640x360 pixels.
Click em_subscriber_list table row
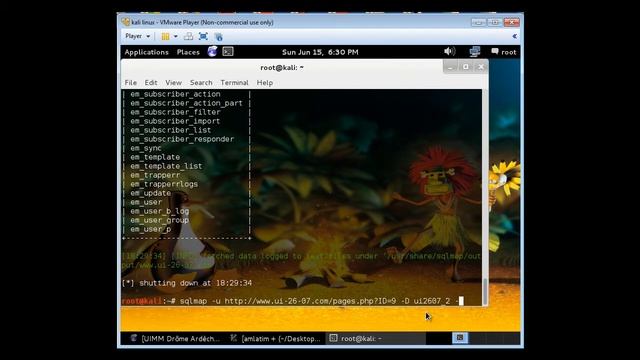tap(171, 130)
